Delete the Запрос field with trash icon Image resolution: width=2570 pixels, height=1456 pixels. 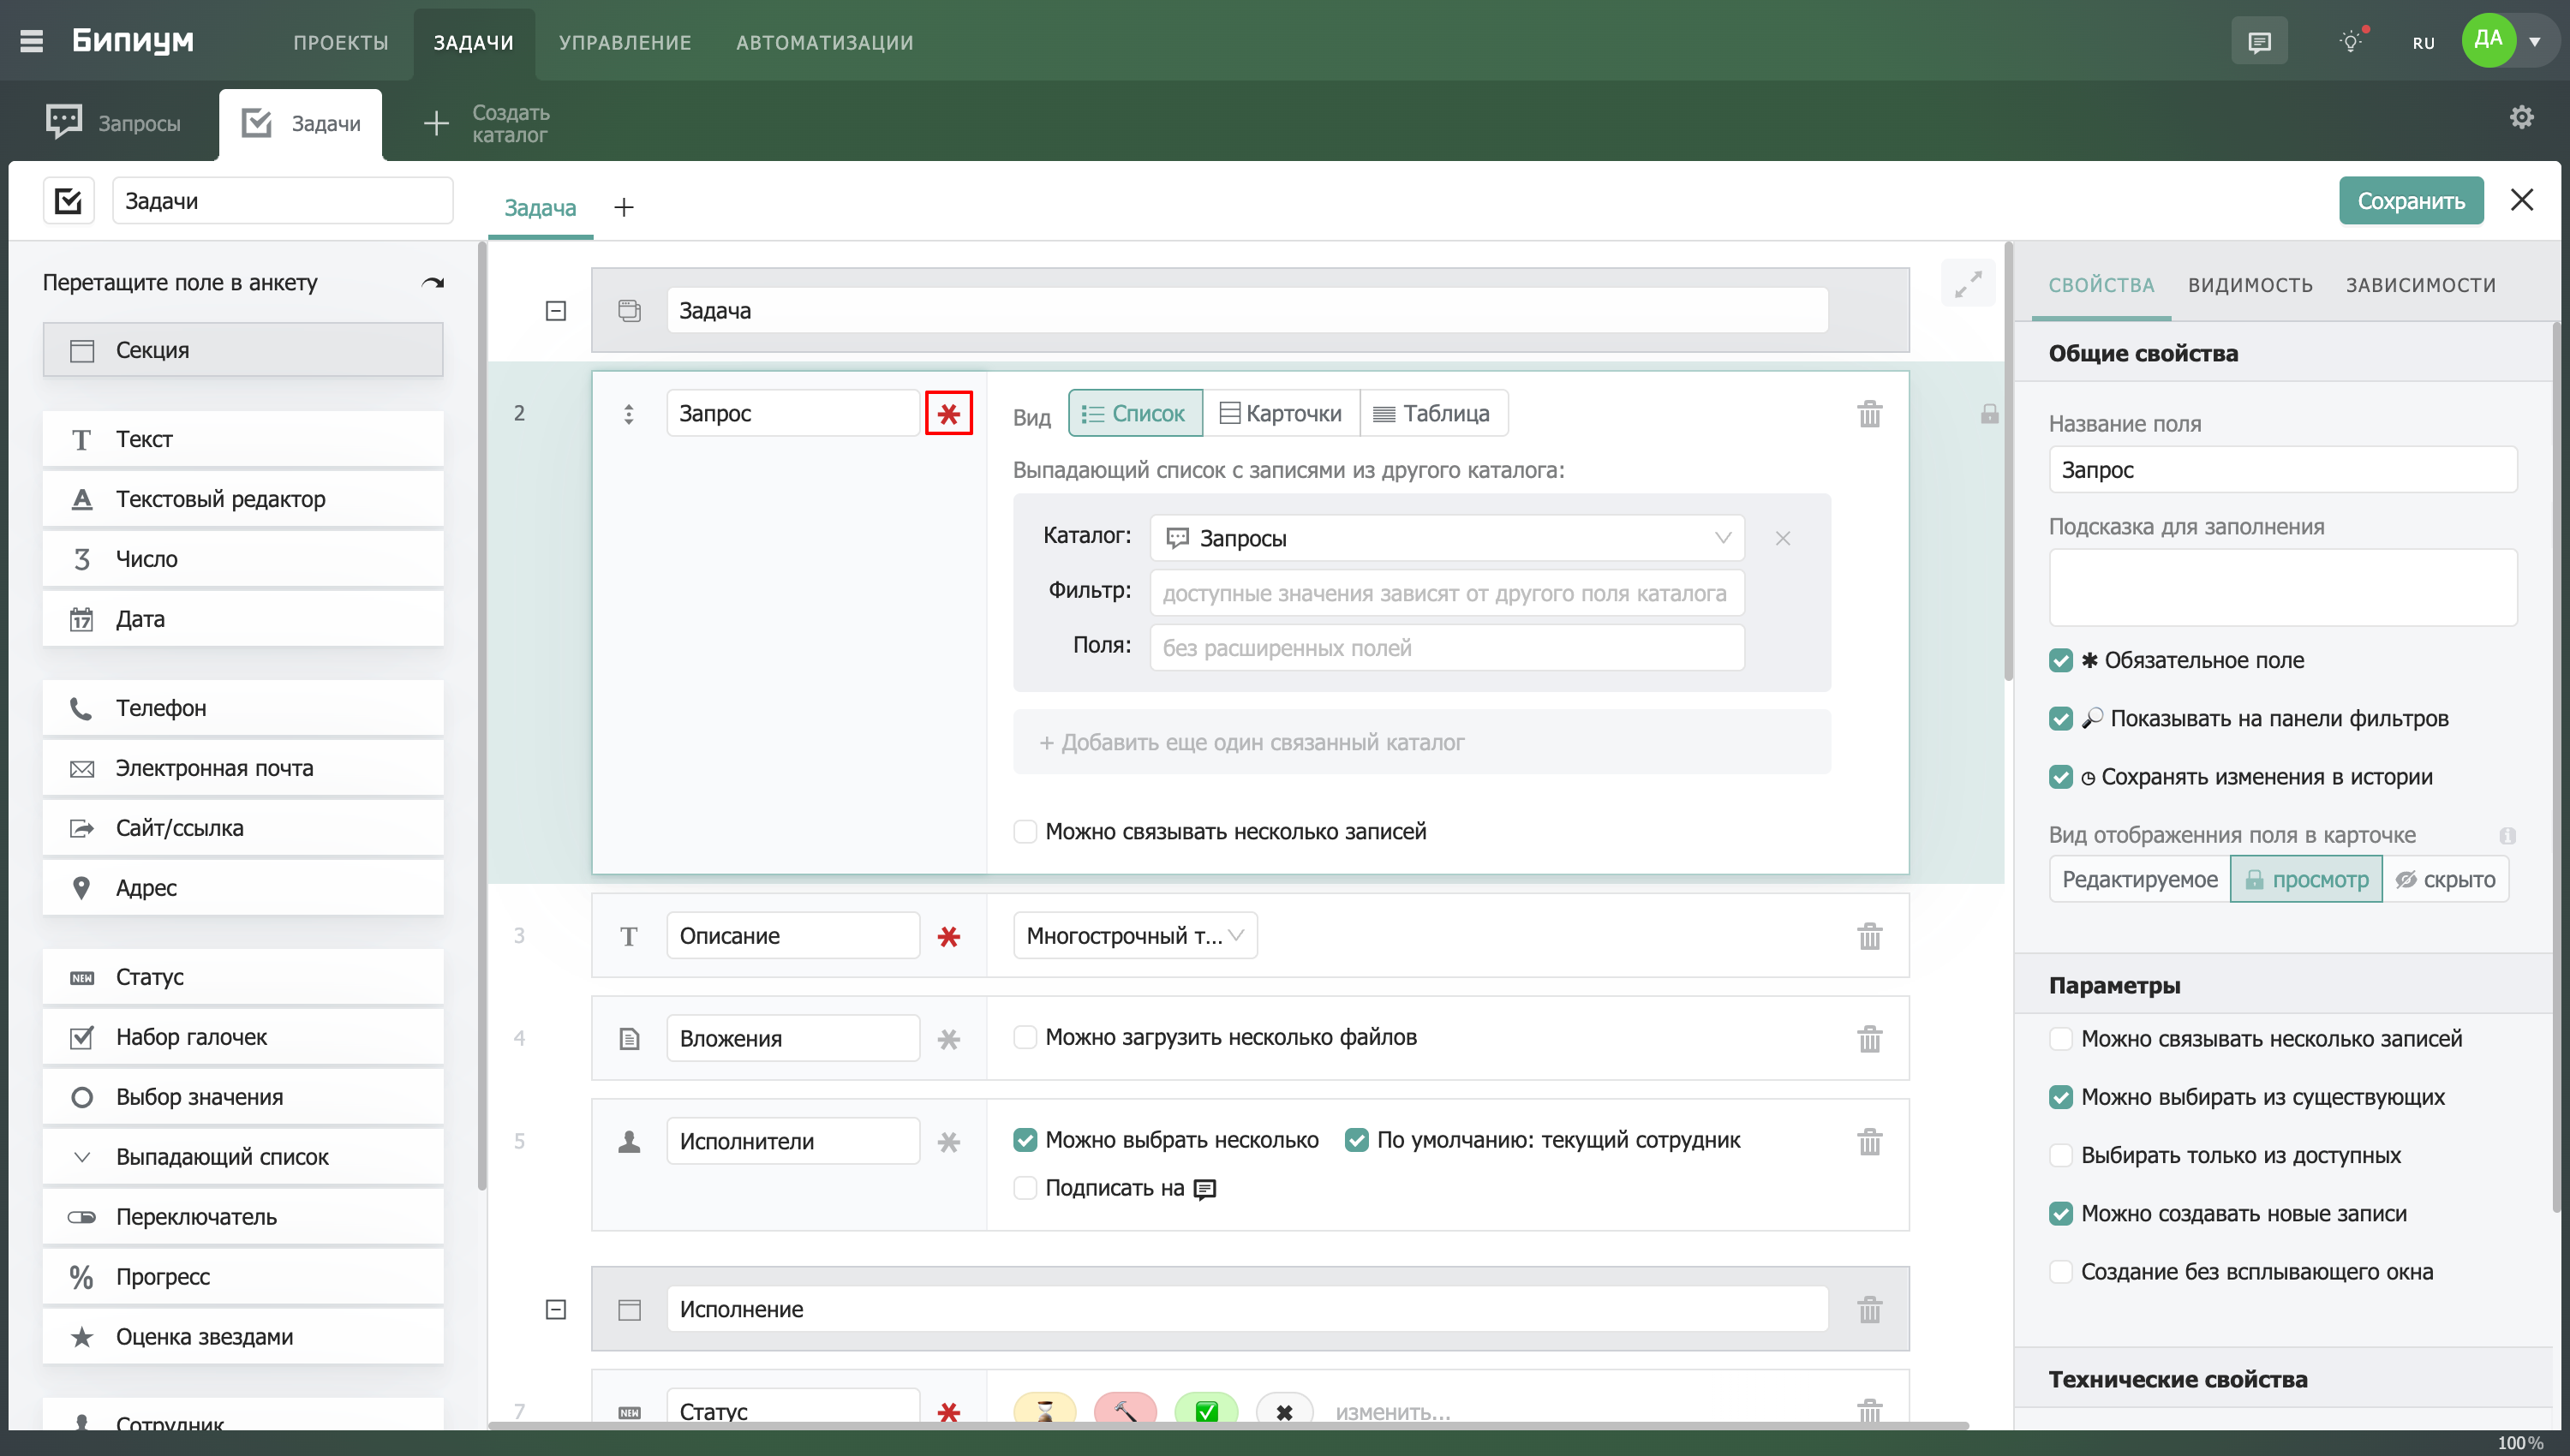tap(1869, 413)
